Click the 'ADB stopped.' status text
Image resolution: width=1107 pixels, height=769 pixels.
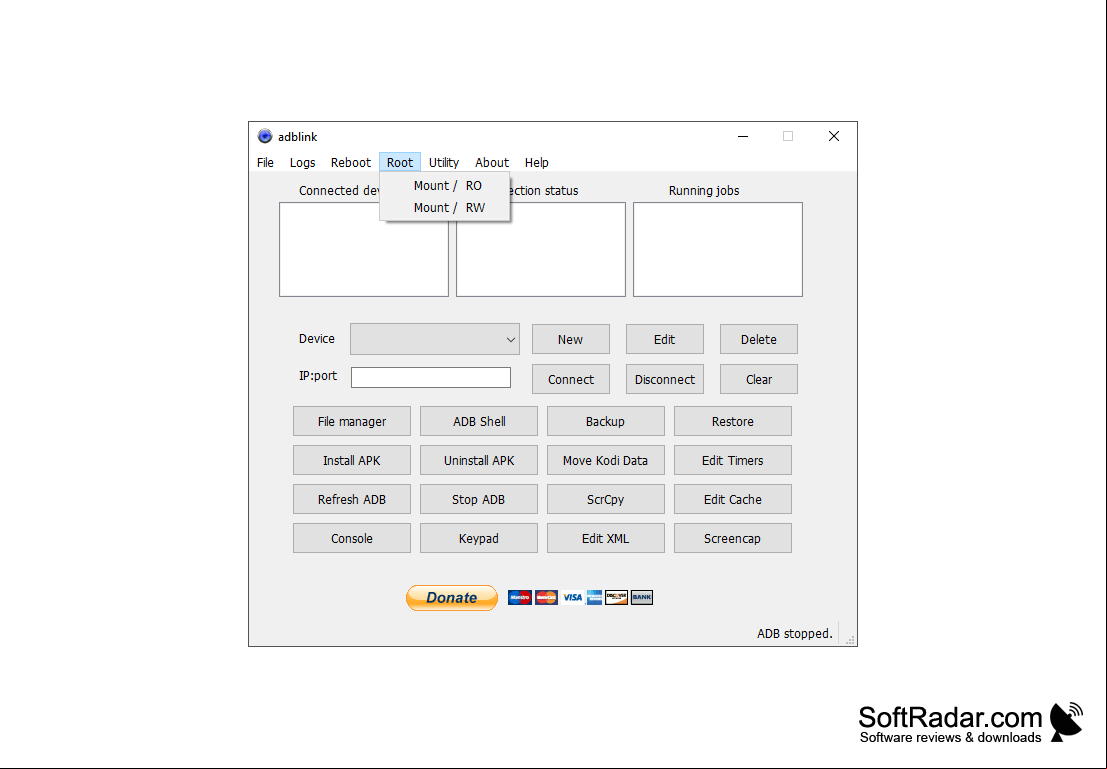(x=795, y=633)
